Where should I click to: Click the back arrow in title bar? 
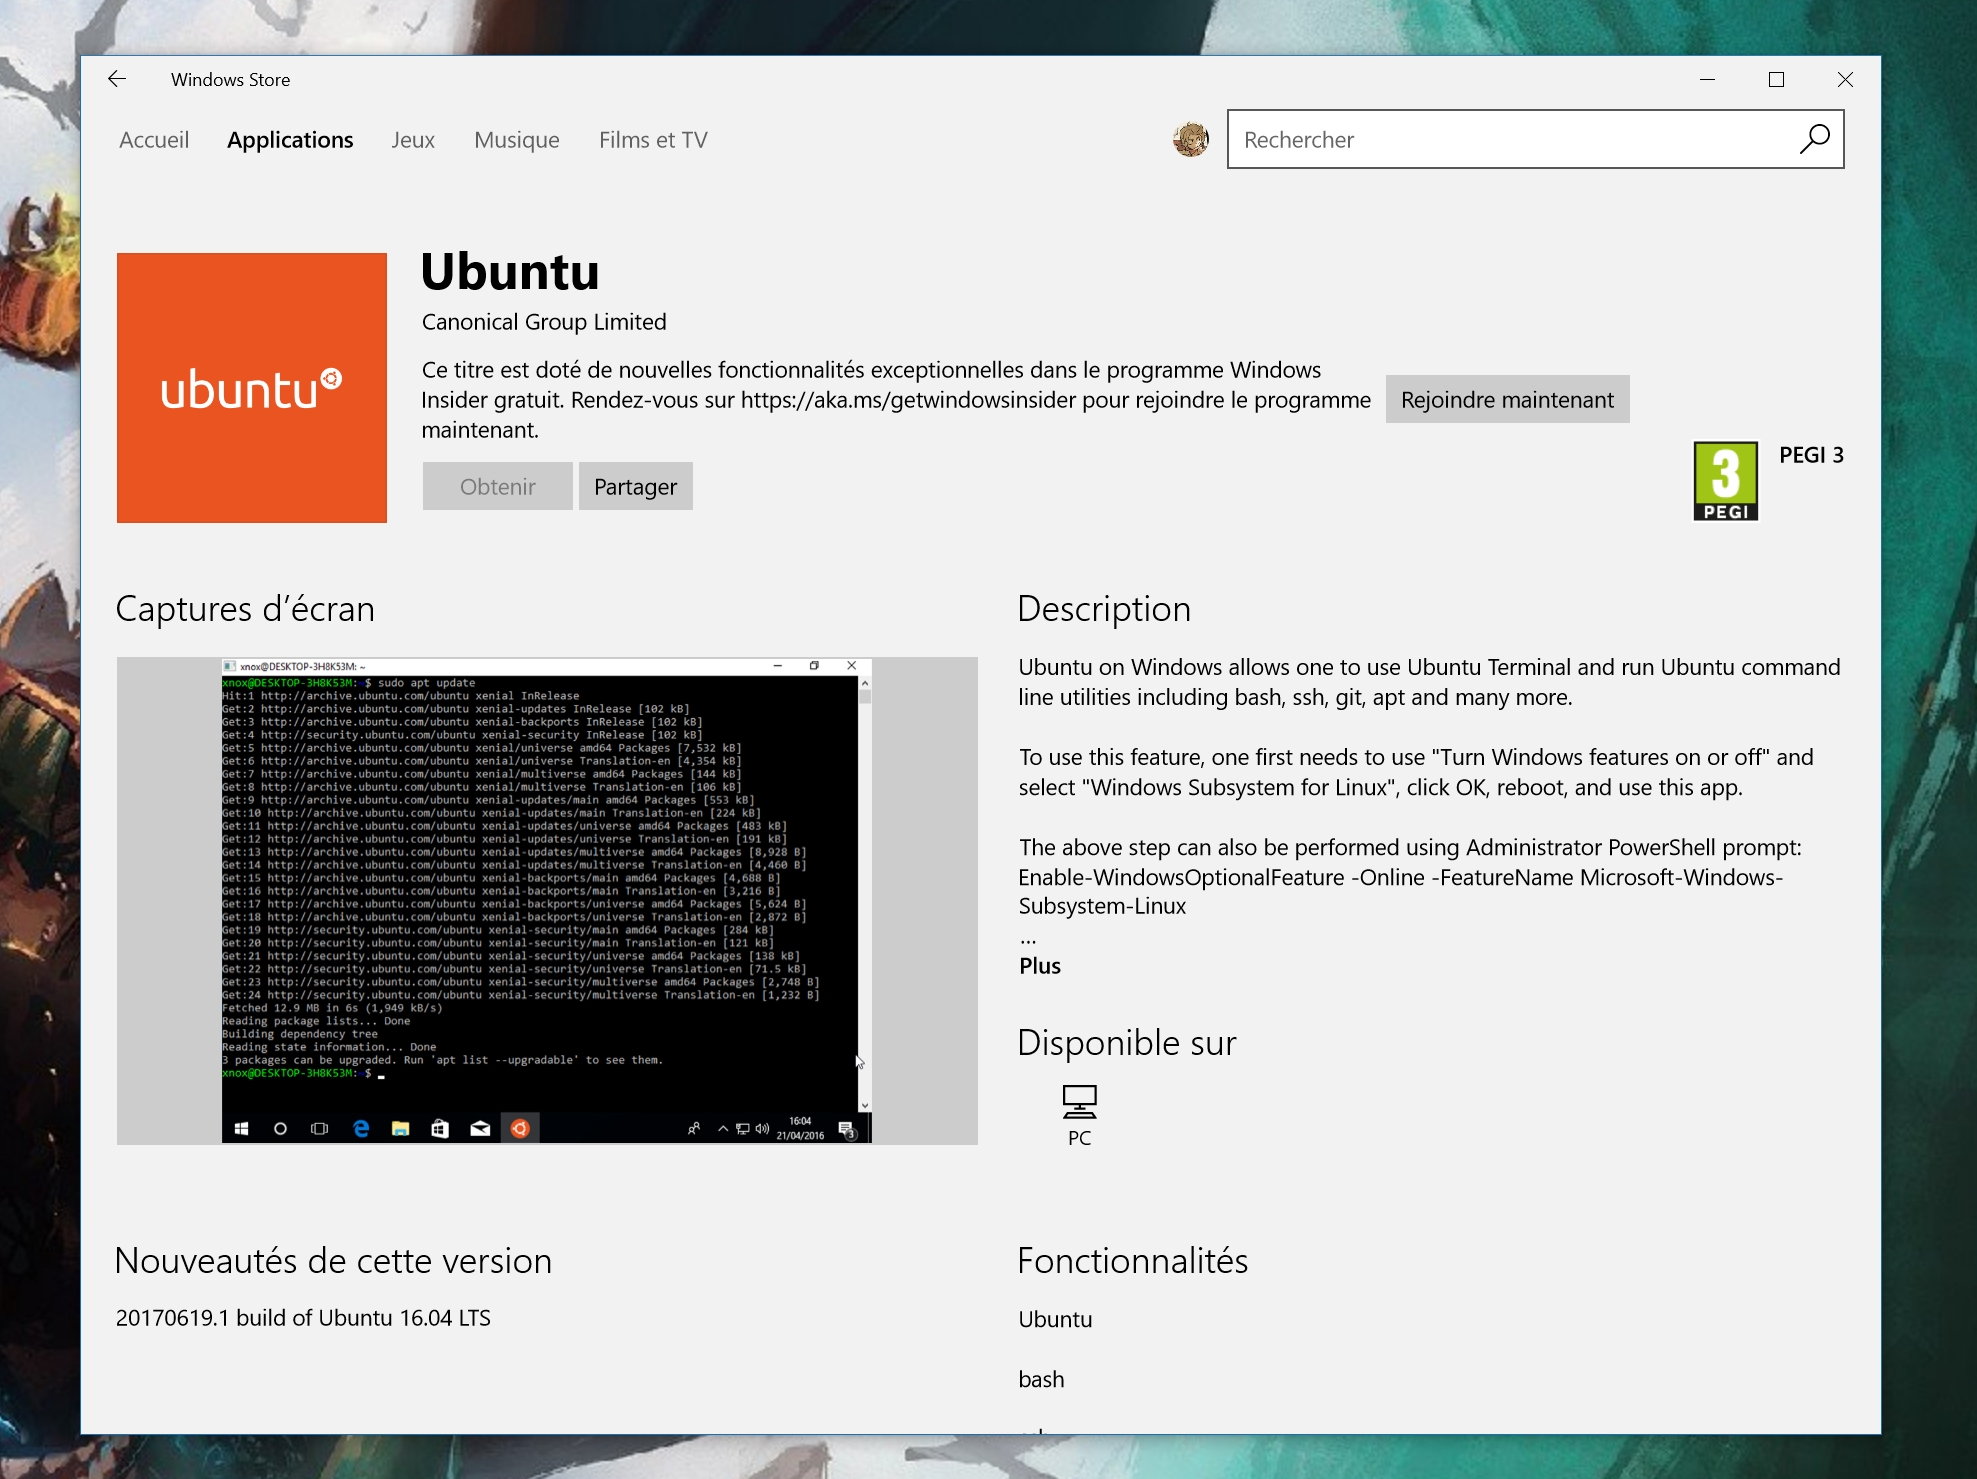tap(117, 79)
